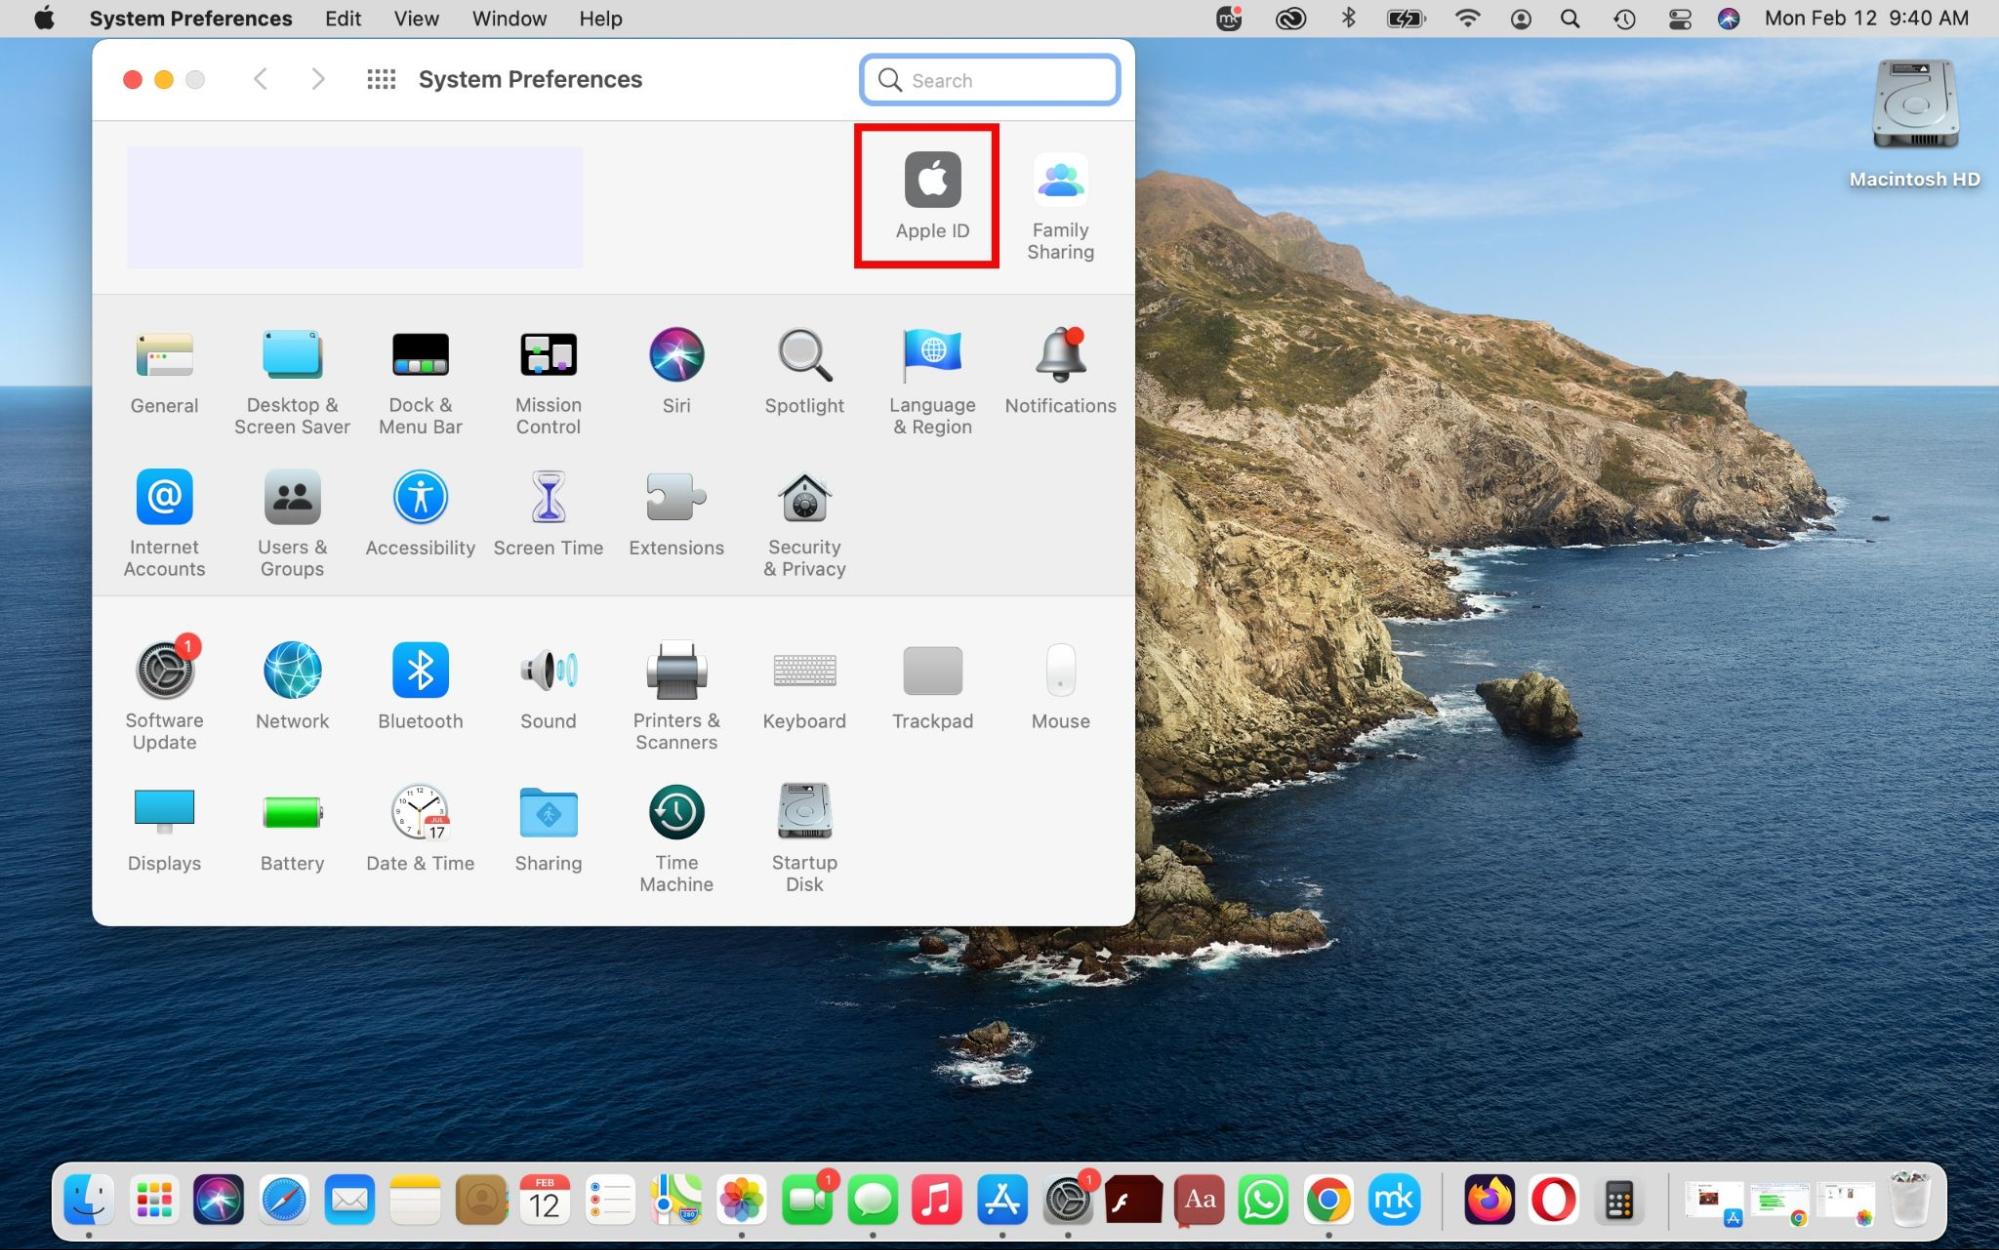
Task: Open Spotlight search in menu bar
Action: click(x=1570, y=18)
